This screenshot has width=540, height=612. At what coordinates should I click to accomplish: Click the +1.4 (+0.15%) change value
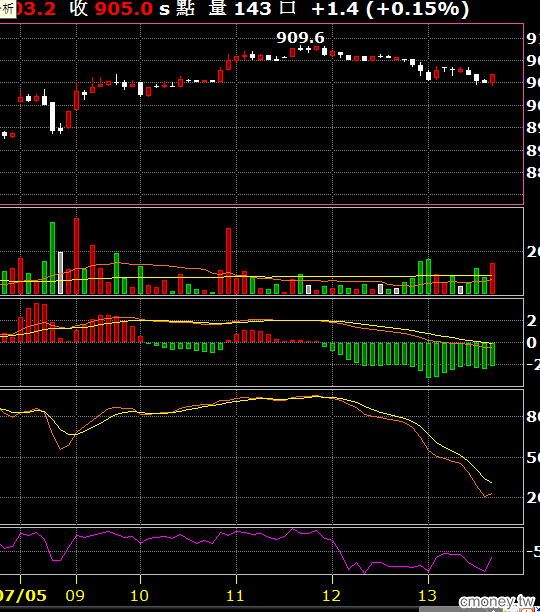pyautogui.click(x=390, y=9)
